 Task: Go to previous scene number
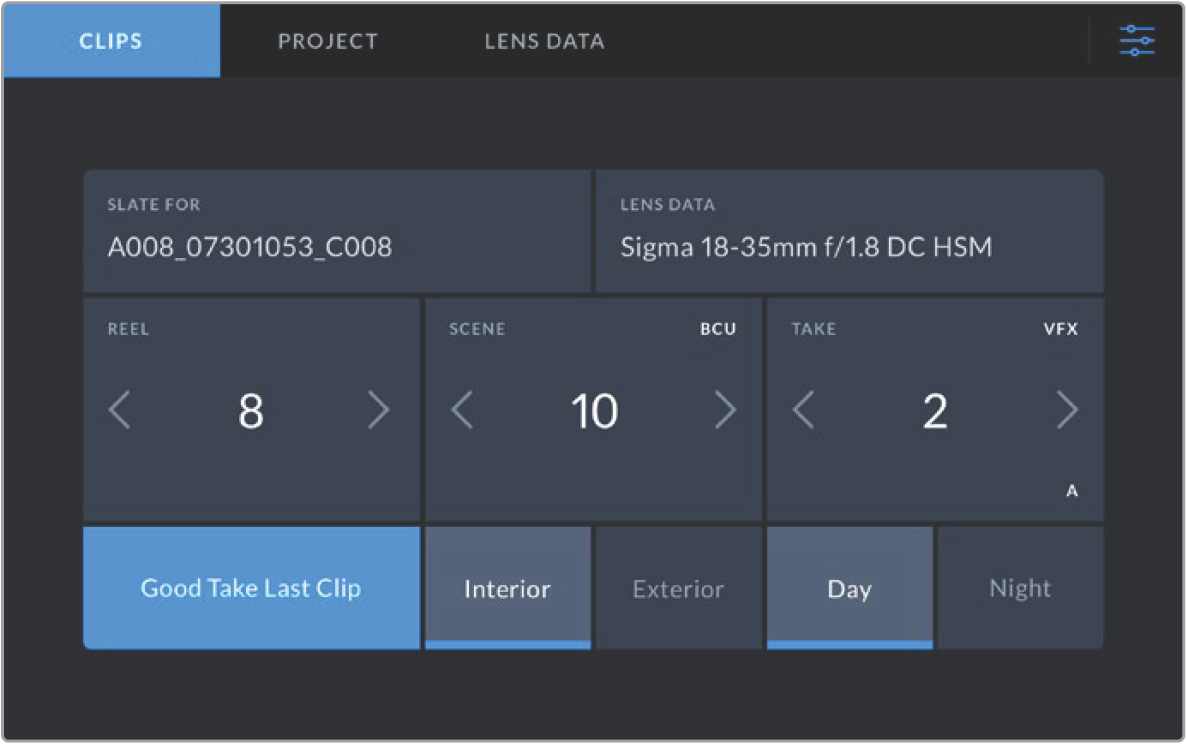463,410
